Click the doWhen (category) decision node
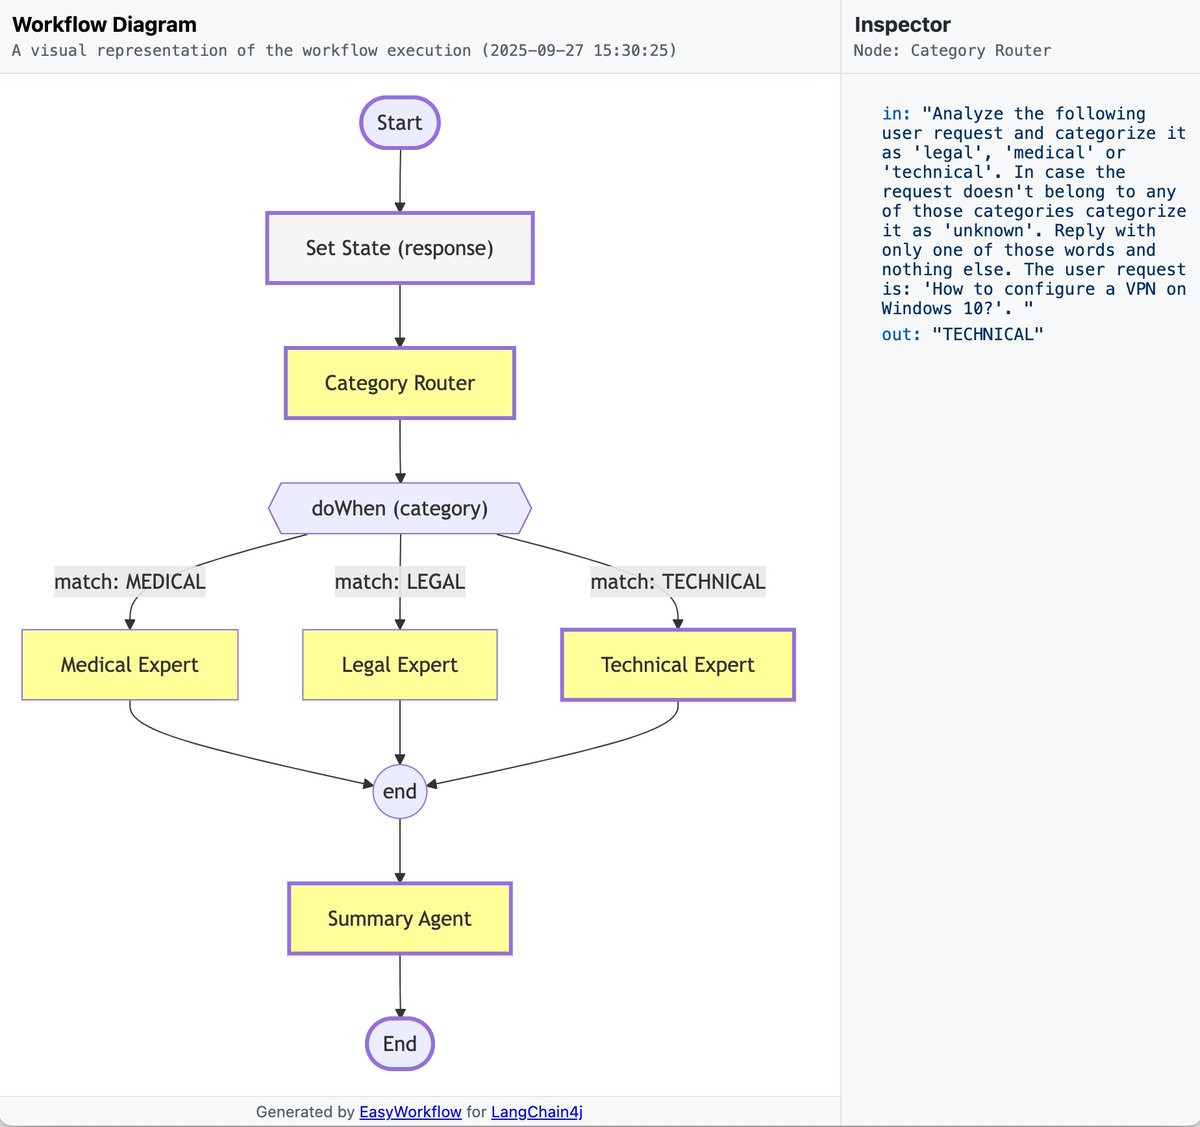Screen dimensions: 1200x1127 click(x=400, y=508)
